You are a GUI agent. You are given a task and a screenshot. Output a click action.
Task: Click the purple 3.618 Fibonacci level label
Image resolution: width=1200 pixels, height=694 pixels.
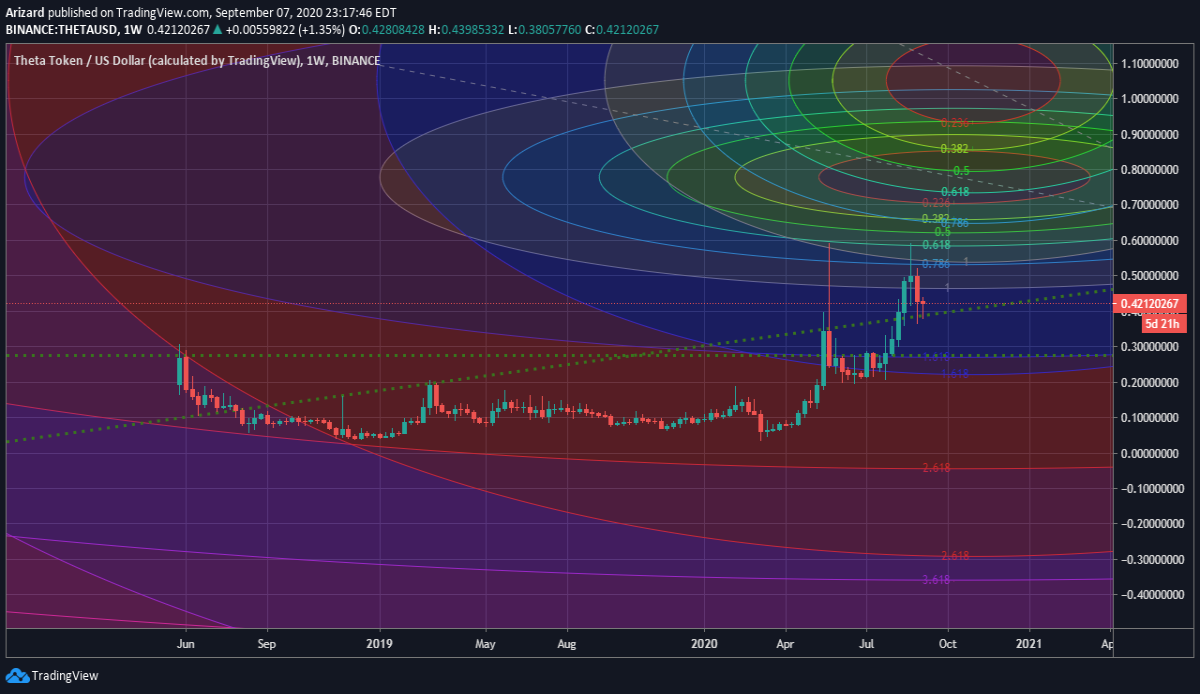tap(936, 580)
